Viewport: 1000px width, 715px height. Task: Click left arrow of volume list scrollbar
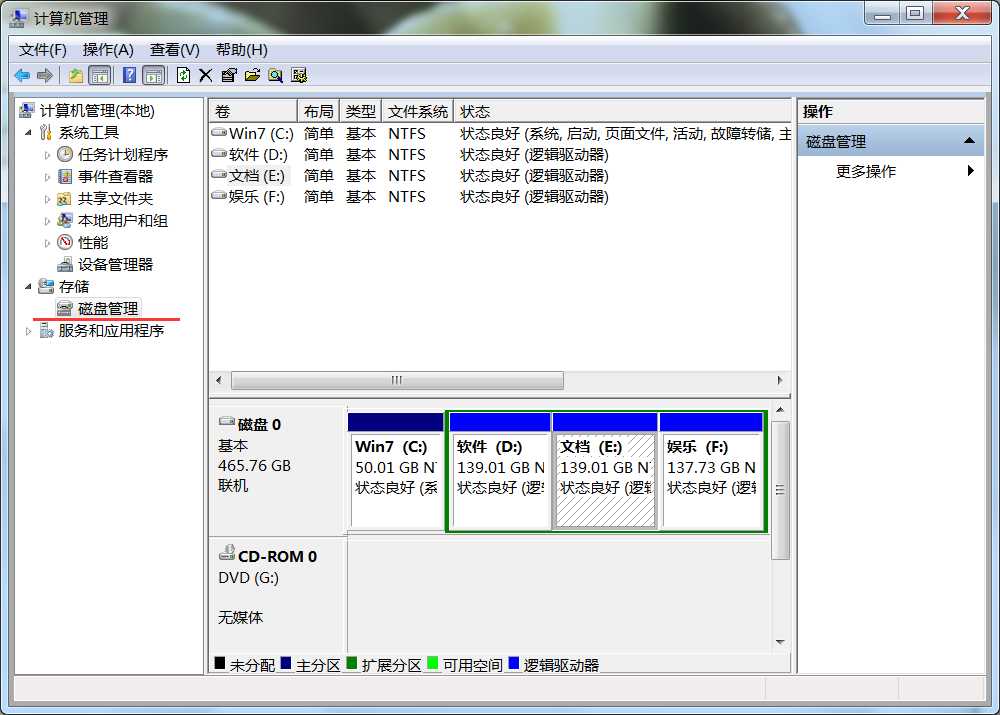click(x=219, y=380)
